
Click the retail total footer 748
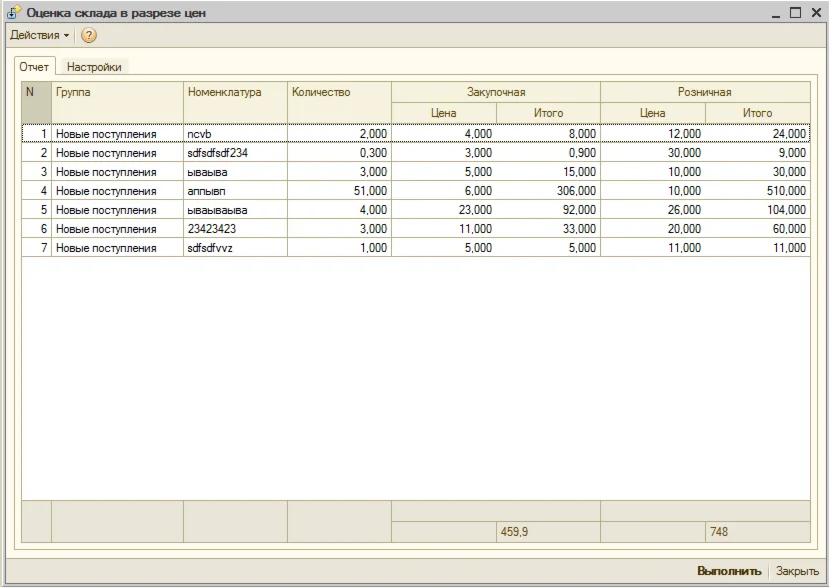(x=756, y=532)
